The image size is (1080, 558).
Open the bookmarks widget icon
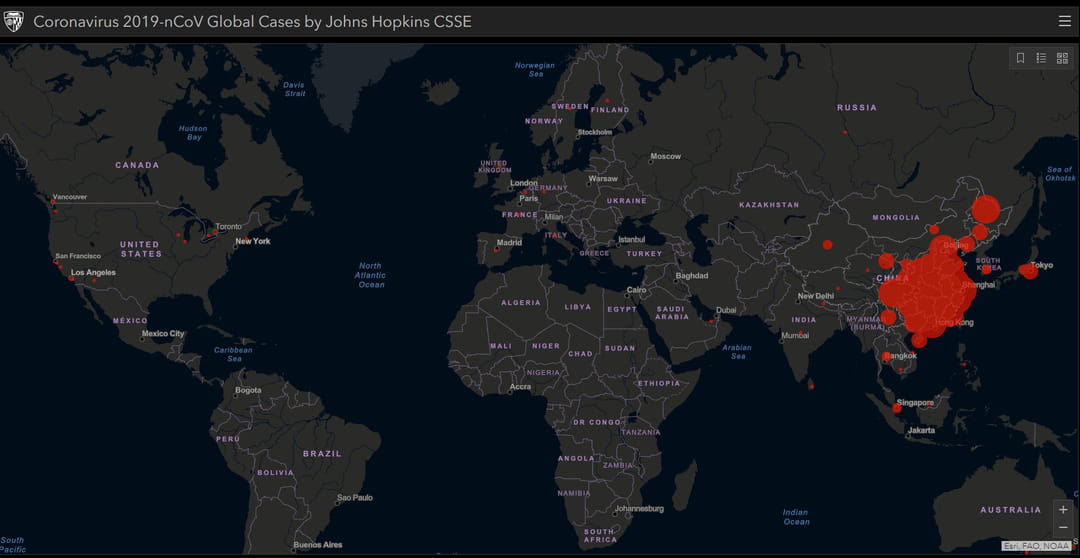(1021, 58)
